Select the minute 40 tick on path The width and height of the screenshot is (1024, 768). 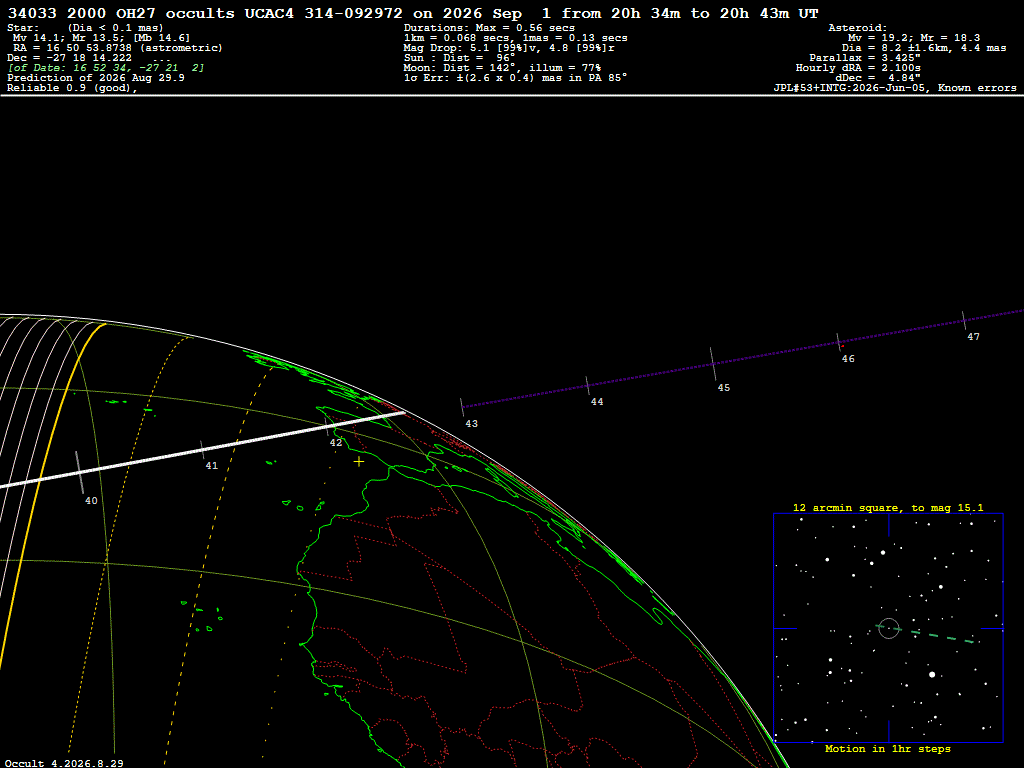(x=79, y=472)
